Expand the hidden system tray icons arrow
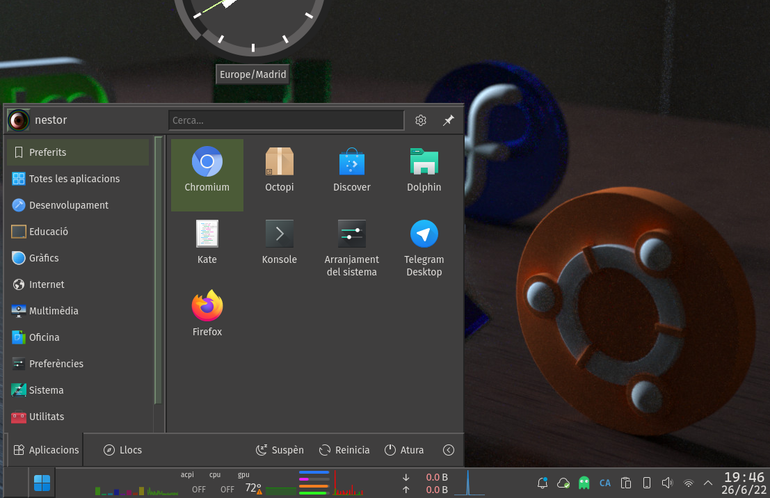The width and height of the screenshot is (770, 498). coord(708,483)
